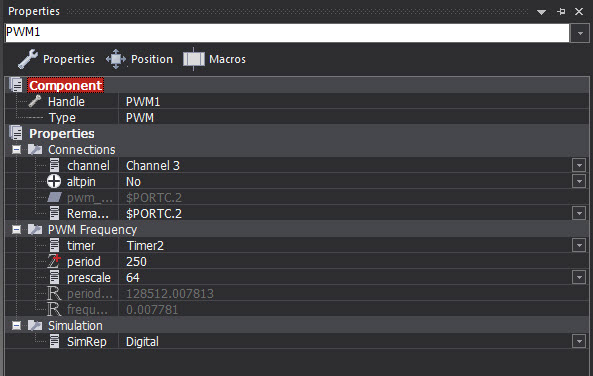Click the PWM1 component name field
The image size is (593, 376).
coord(287,33)
